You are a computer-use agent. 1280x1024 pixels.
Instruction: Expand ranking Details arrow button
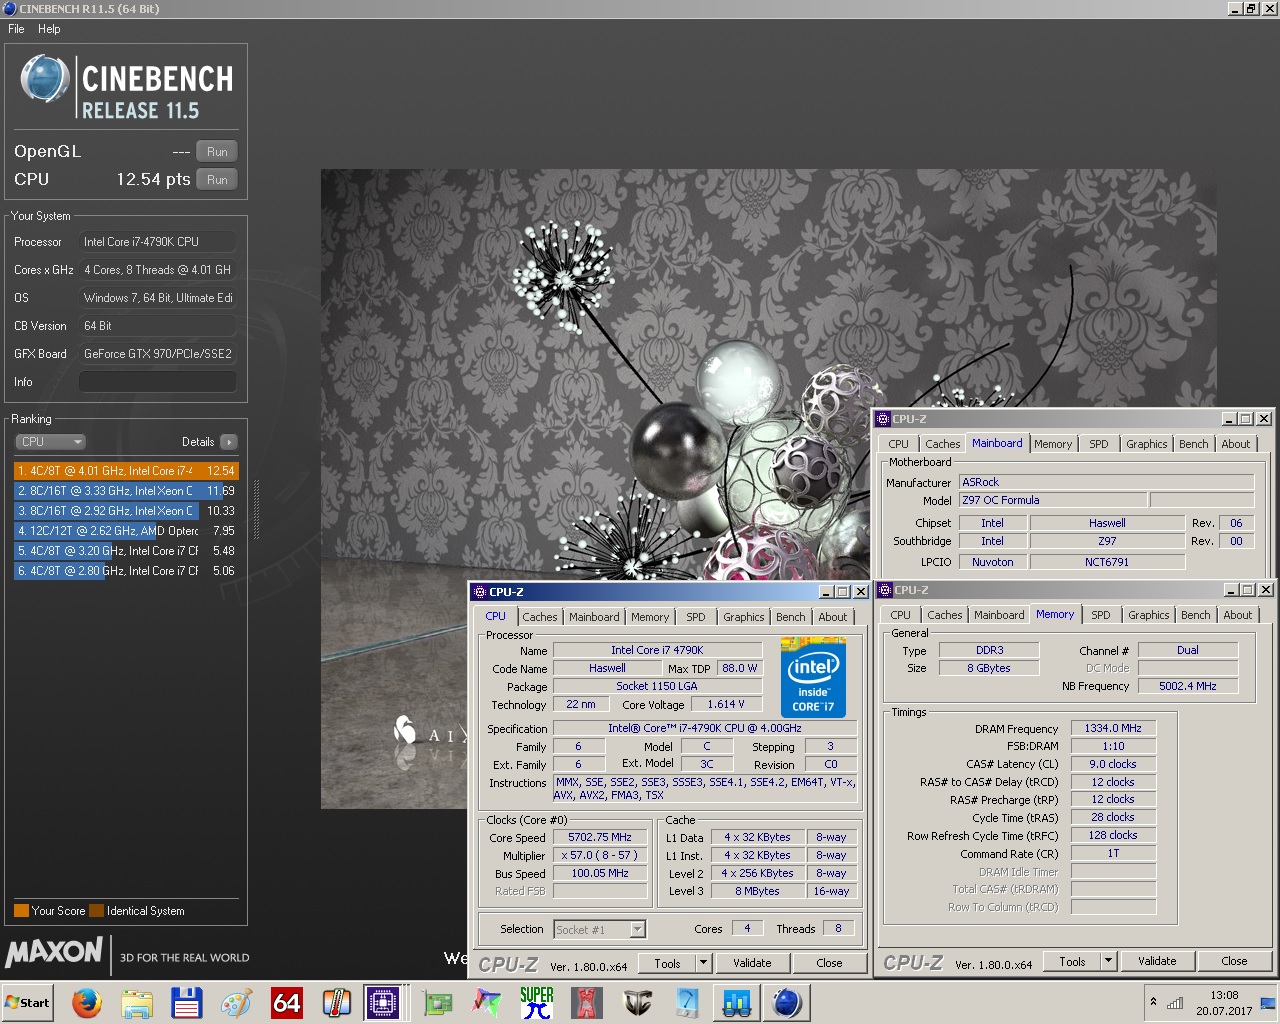(x=228, y=442)
